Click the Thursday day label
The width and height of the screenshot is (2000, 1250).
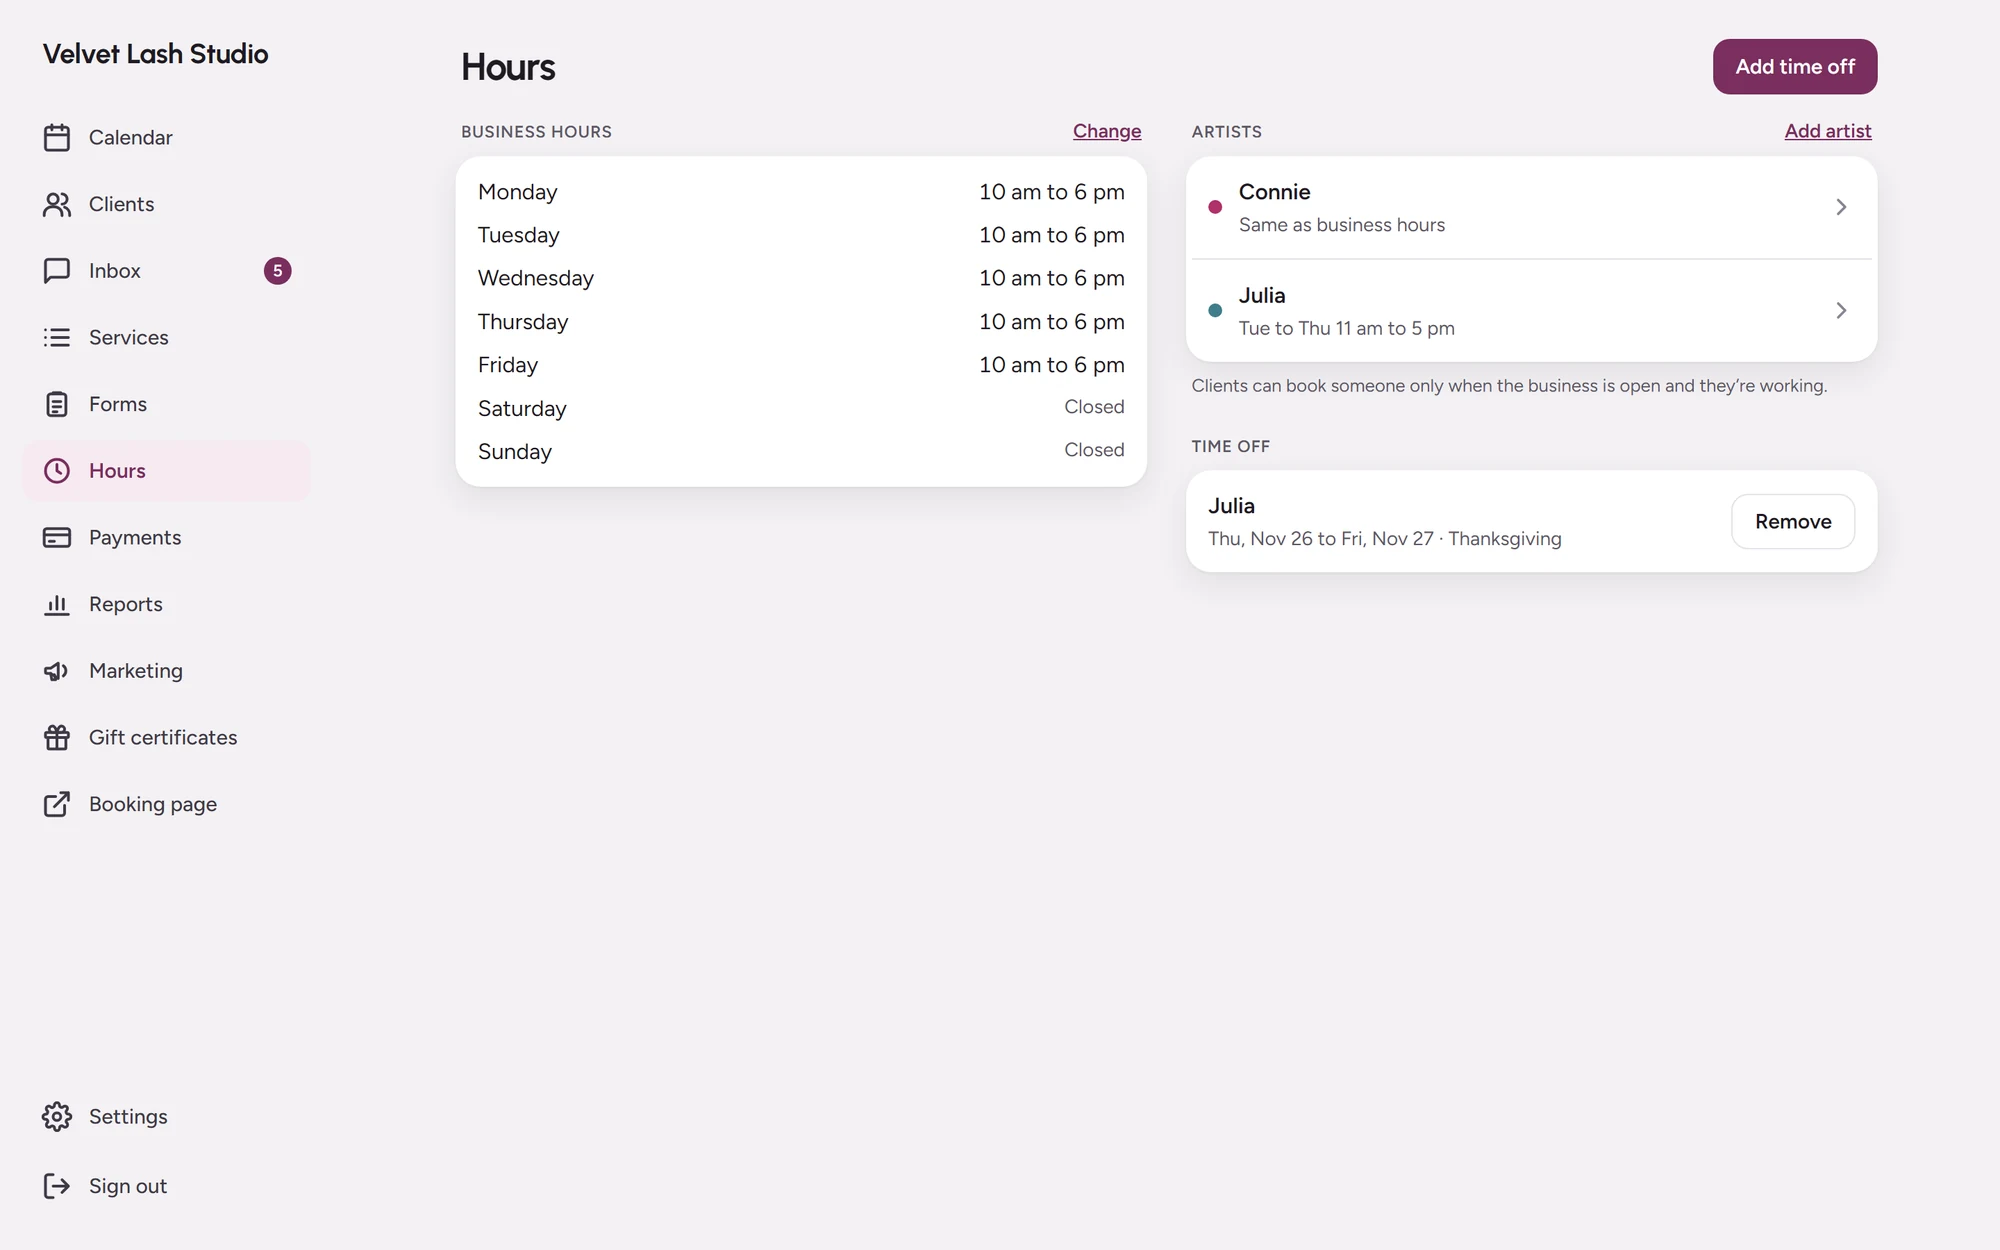(523, 322)
